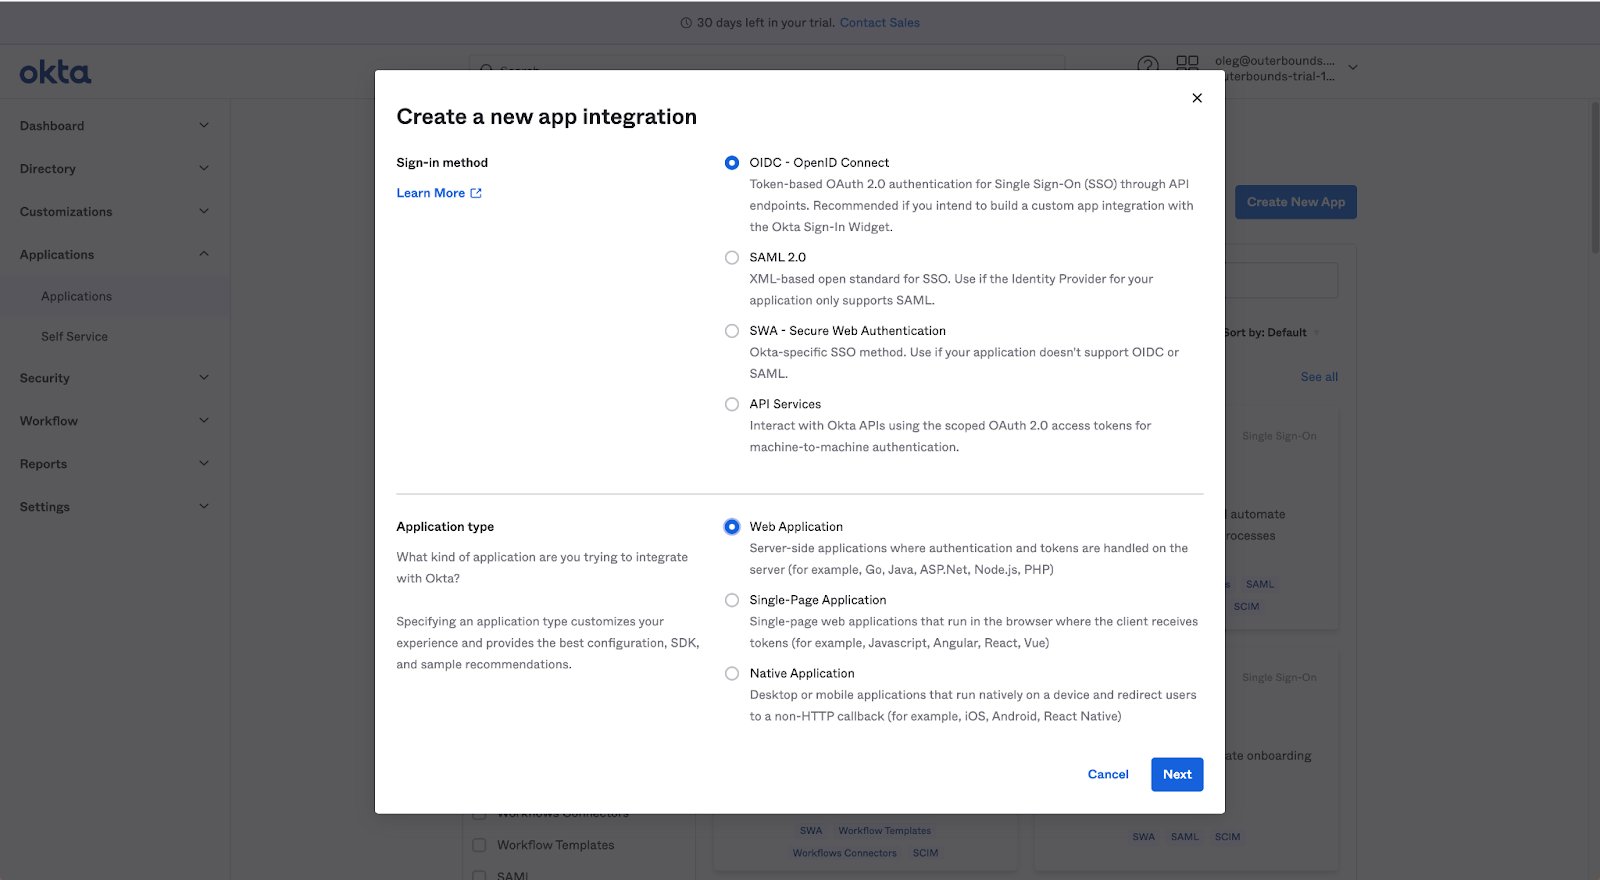Expand the Directory menu chevron

coord(204,168)
